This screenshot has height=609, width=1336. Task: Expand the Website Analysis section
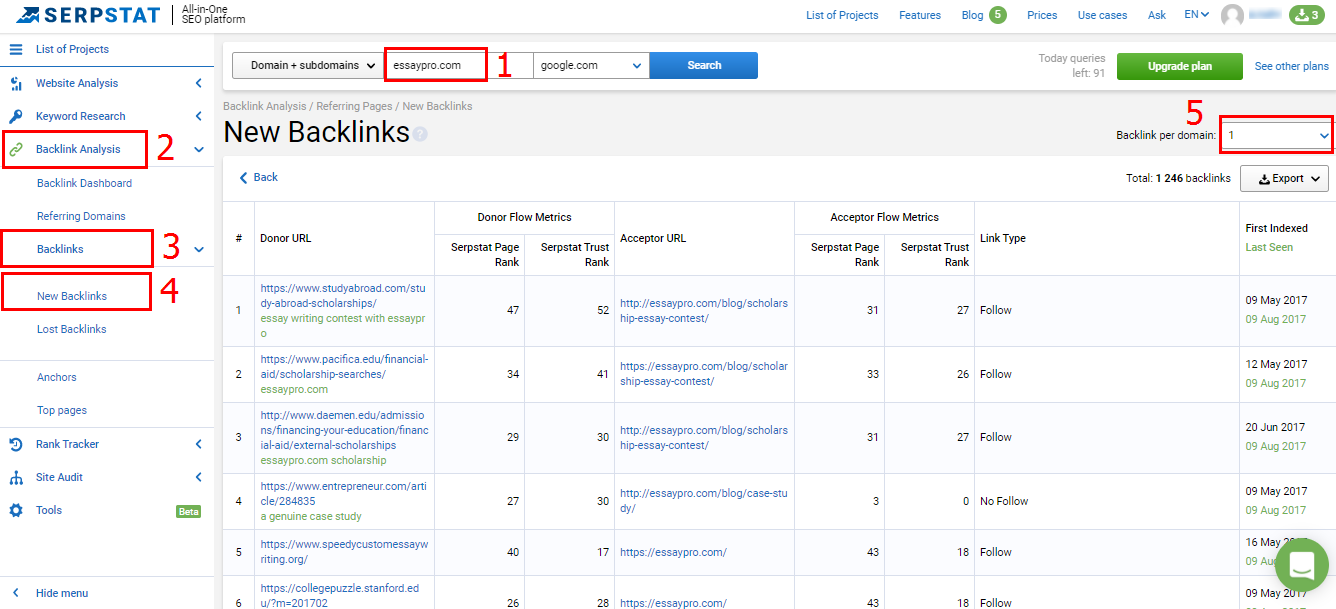click(198, 83)
